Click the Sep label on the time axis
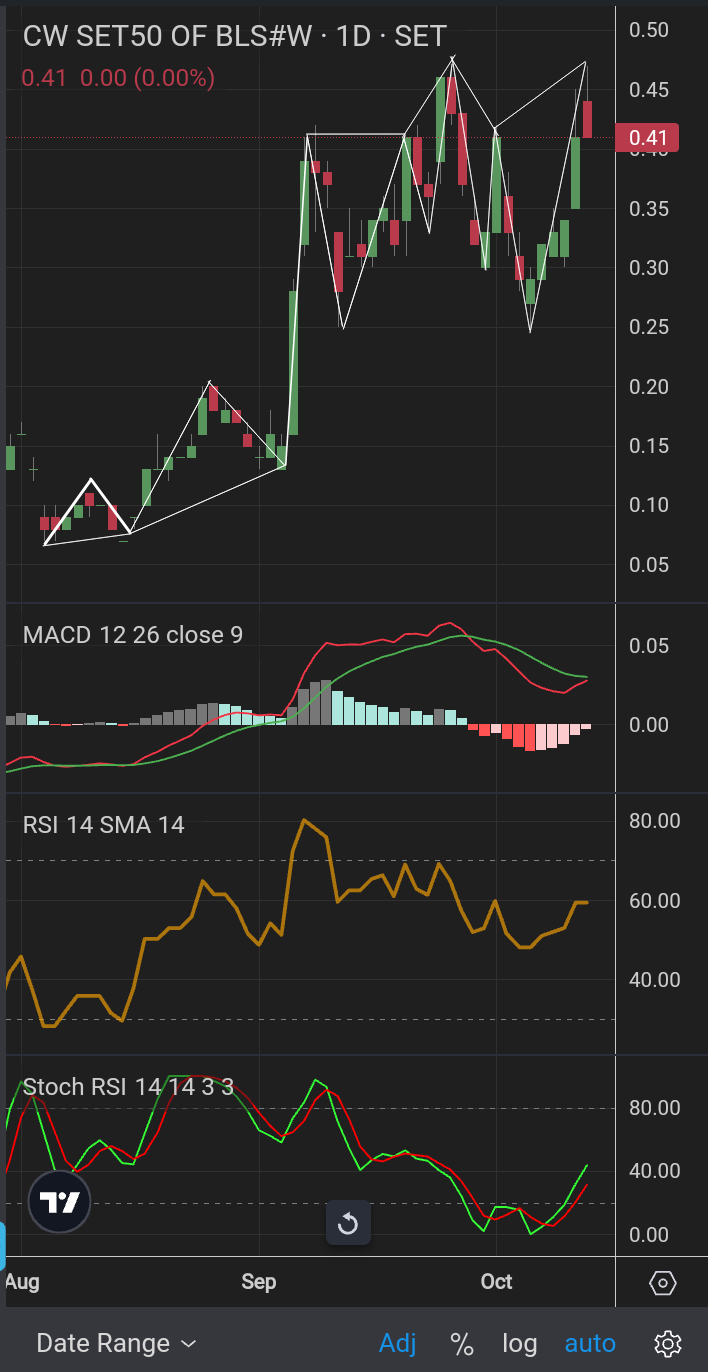 (x=258, y=1282)
